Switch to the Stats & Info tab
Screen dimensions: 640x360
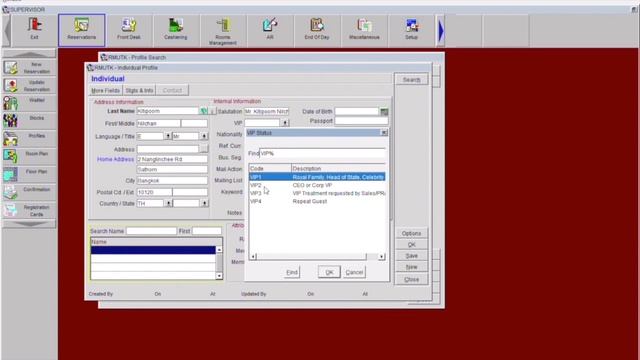139,90
